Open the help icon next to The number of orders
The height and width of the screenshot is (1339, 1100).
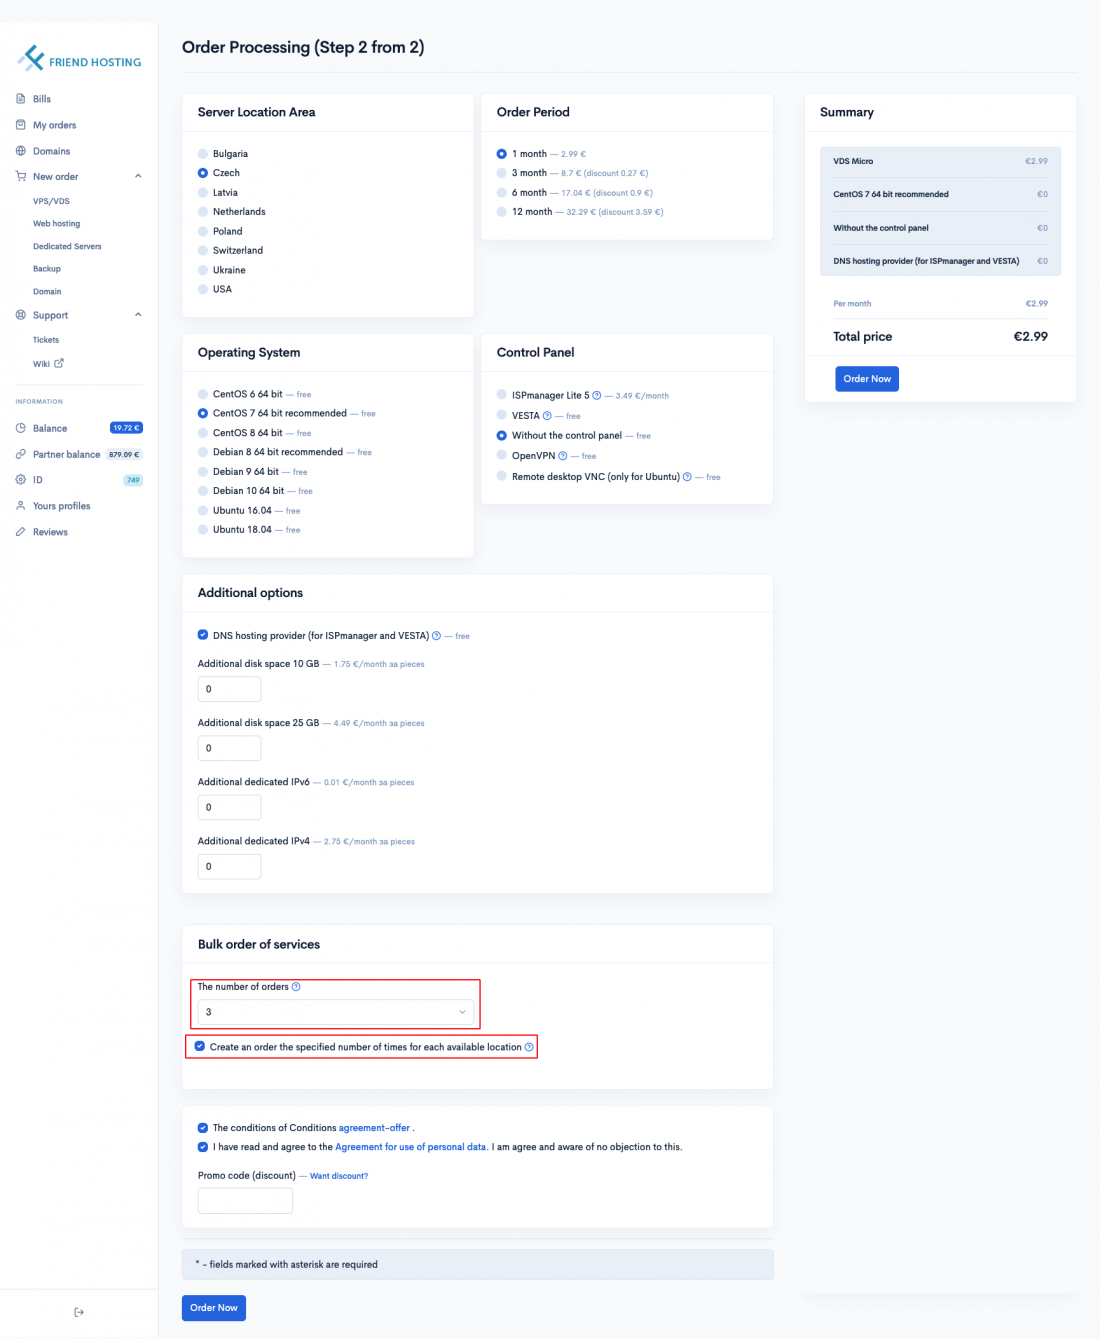tap(296, 987)
